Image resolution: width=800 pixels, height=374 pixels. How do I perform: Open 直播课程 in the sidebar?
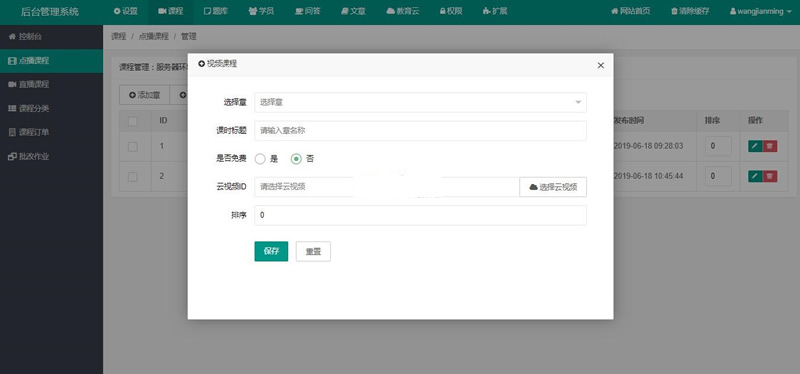click(x=52, y=84)
